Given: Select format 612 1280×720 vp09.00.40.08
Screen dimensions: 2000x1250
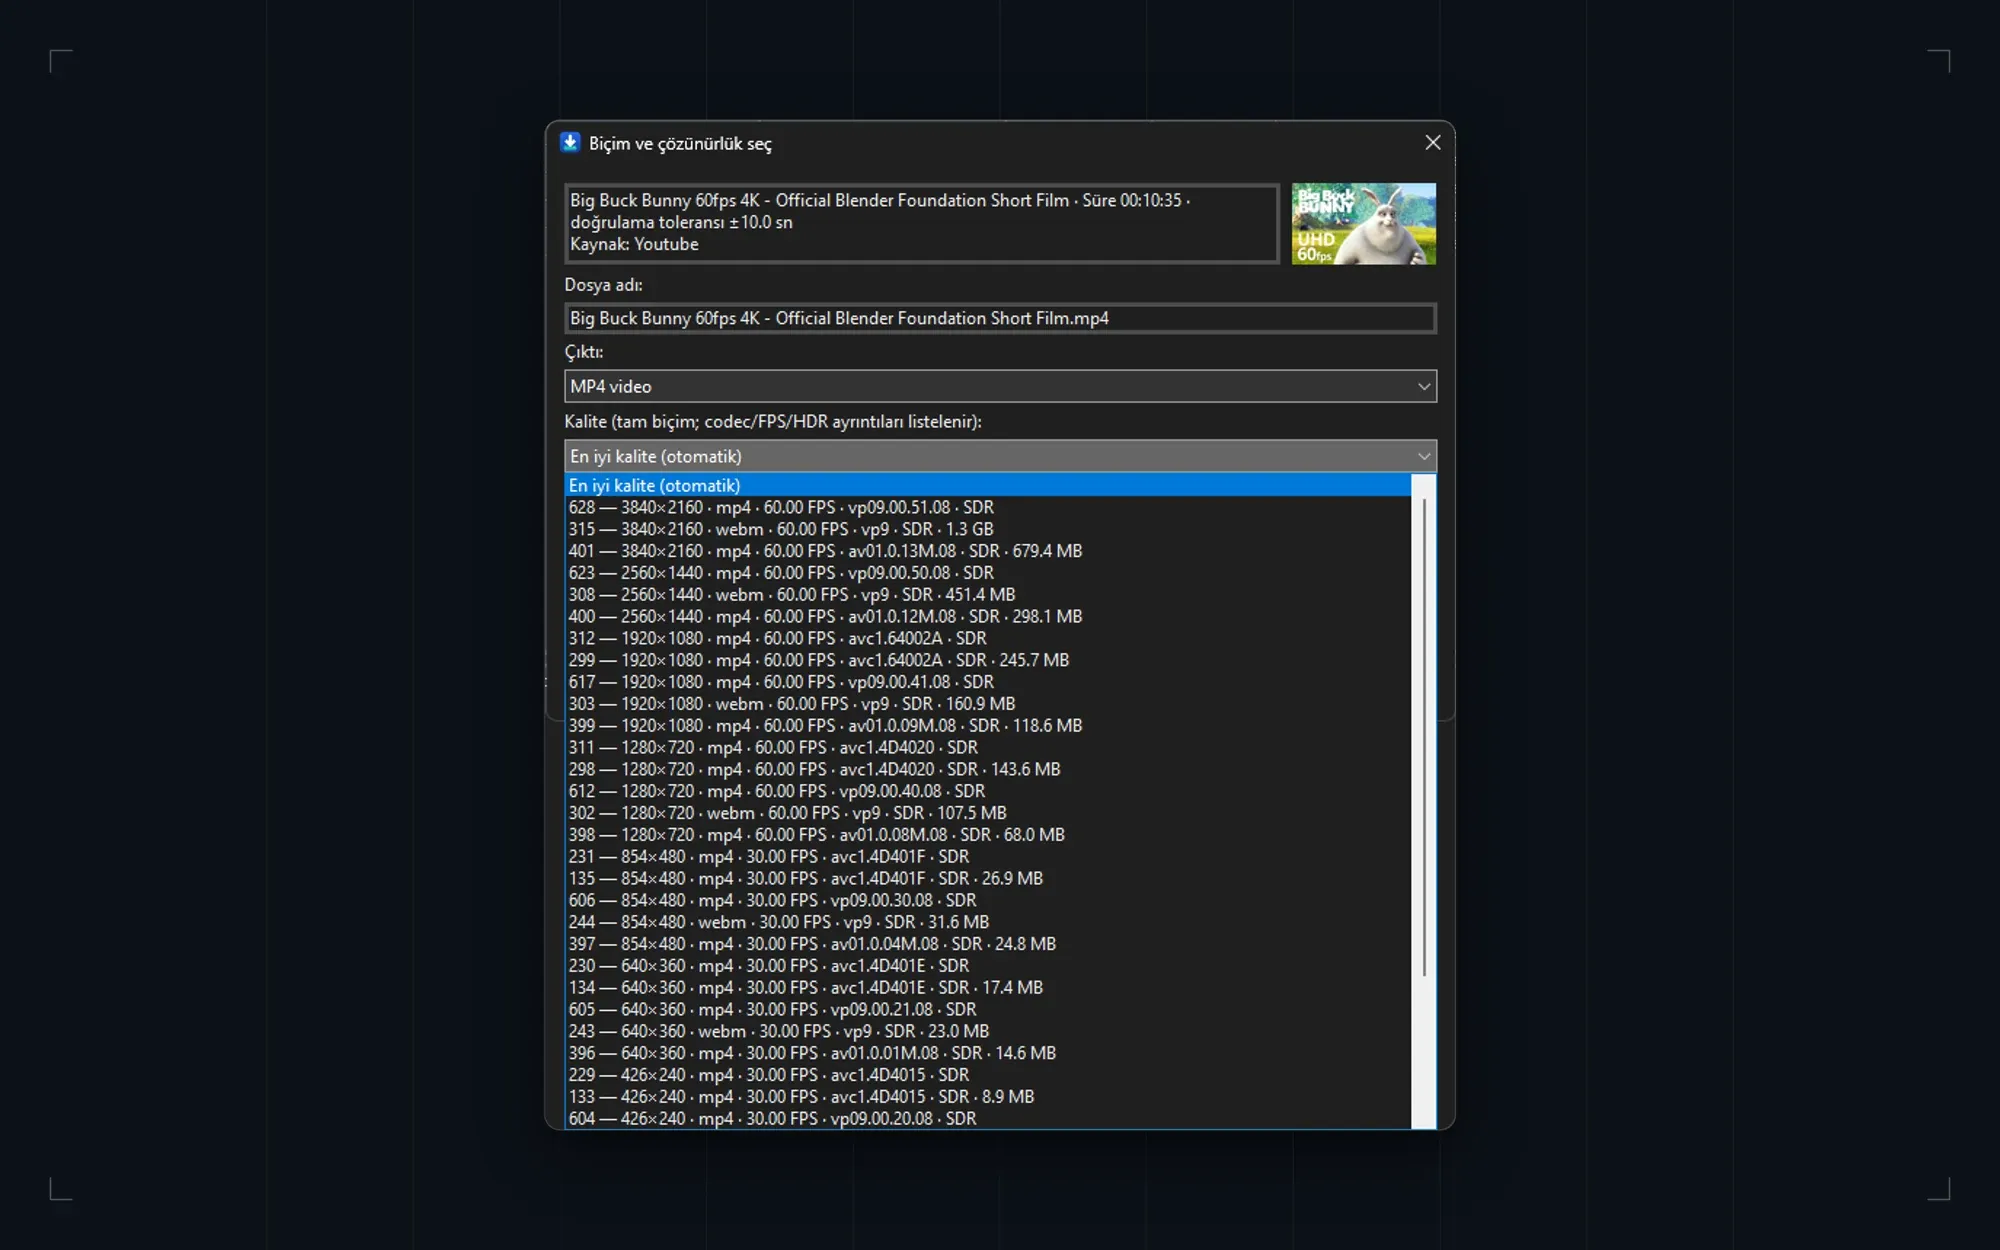Looking at the screenshot, I should pos(988,791).
